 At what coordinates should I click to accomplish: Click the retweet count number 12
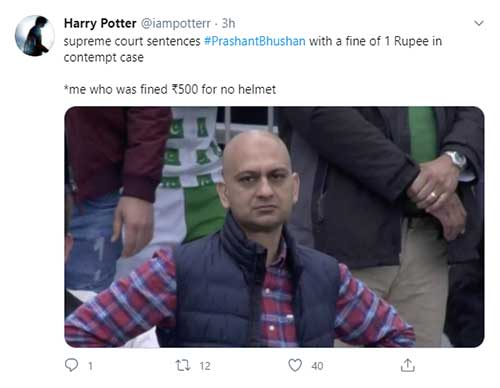coord(205,366)
